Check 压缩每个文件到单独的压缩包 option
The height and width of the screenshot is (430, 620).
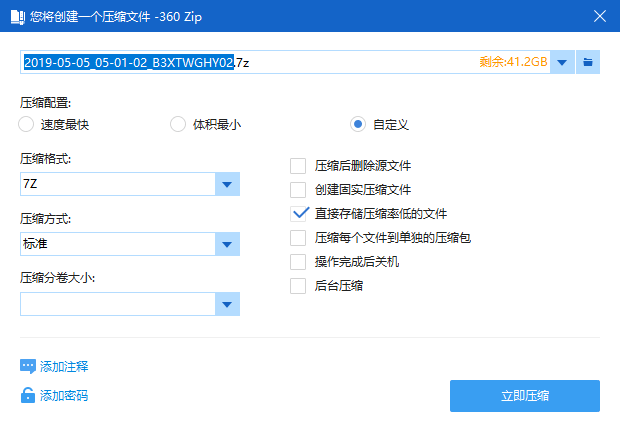point(298,238)
